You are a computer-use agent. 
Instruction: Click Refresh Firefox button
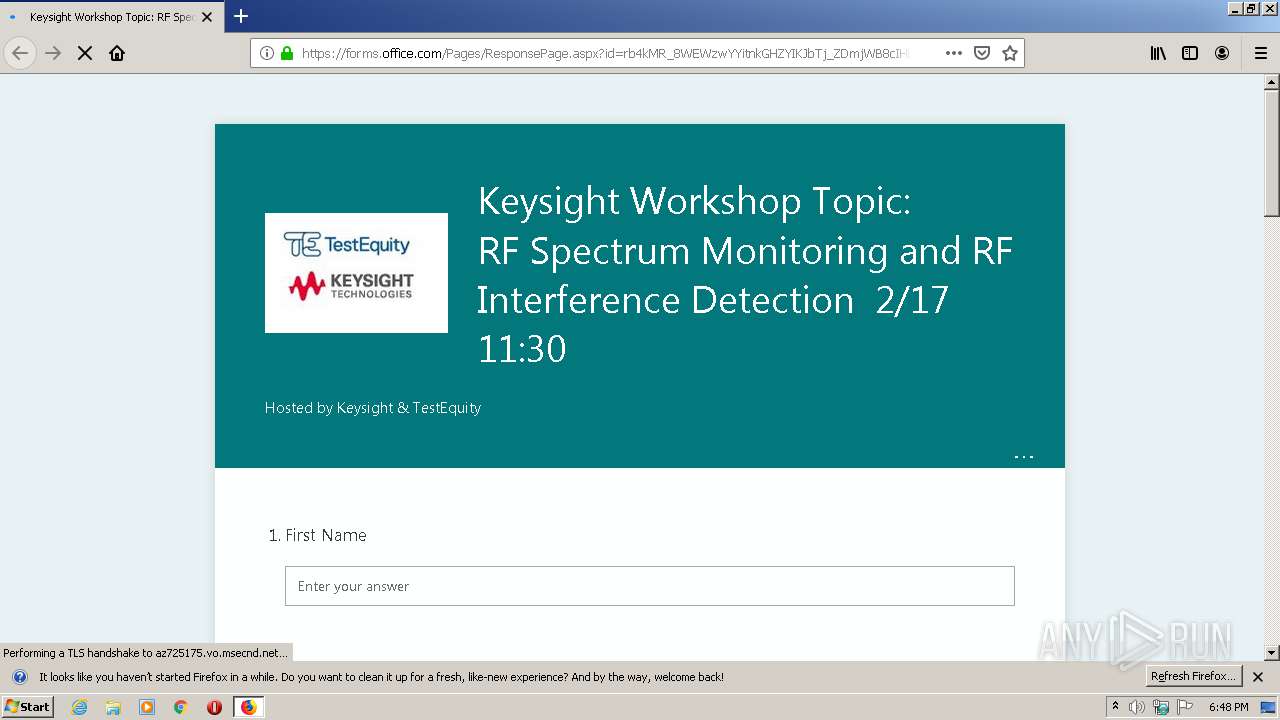(1194, 676)
